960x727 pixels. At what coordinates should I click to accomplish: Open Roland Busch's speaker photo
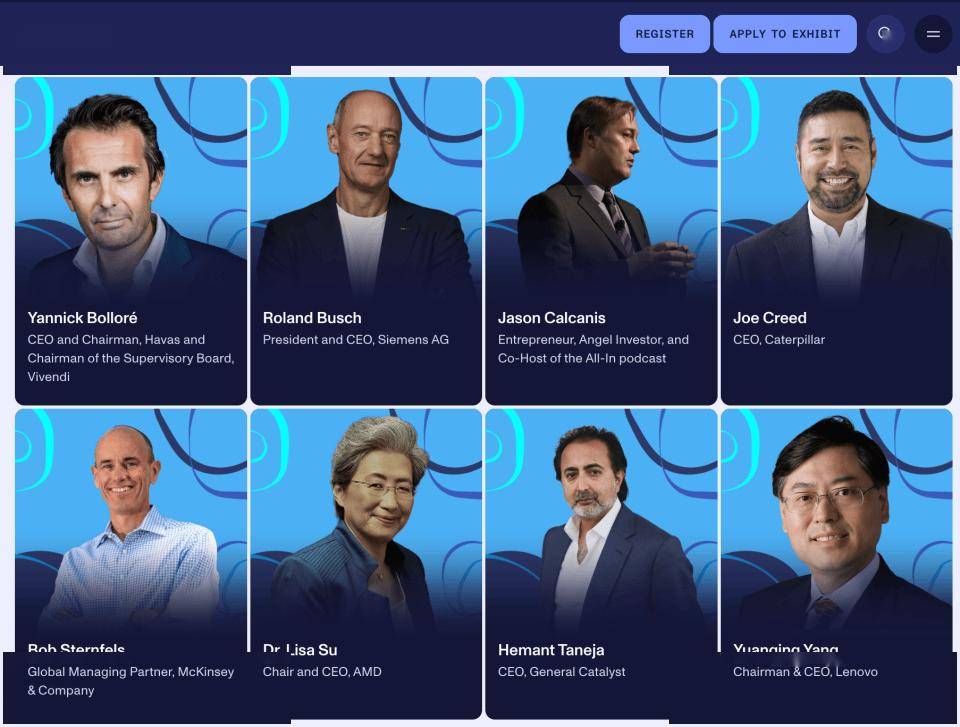click(x=366, y=189)
